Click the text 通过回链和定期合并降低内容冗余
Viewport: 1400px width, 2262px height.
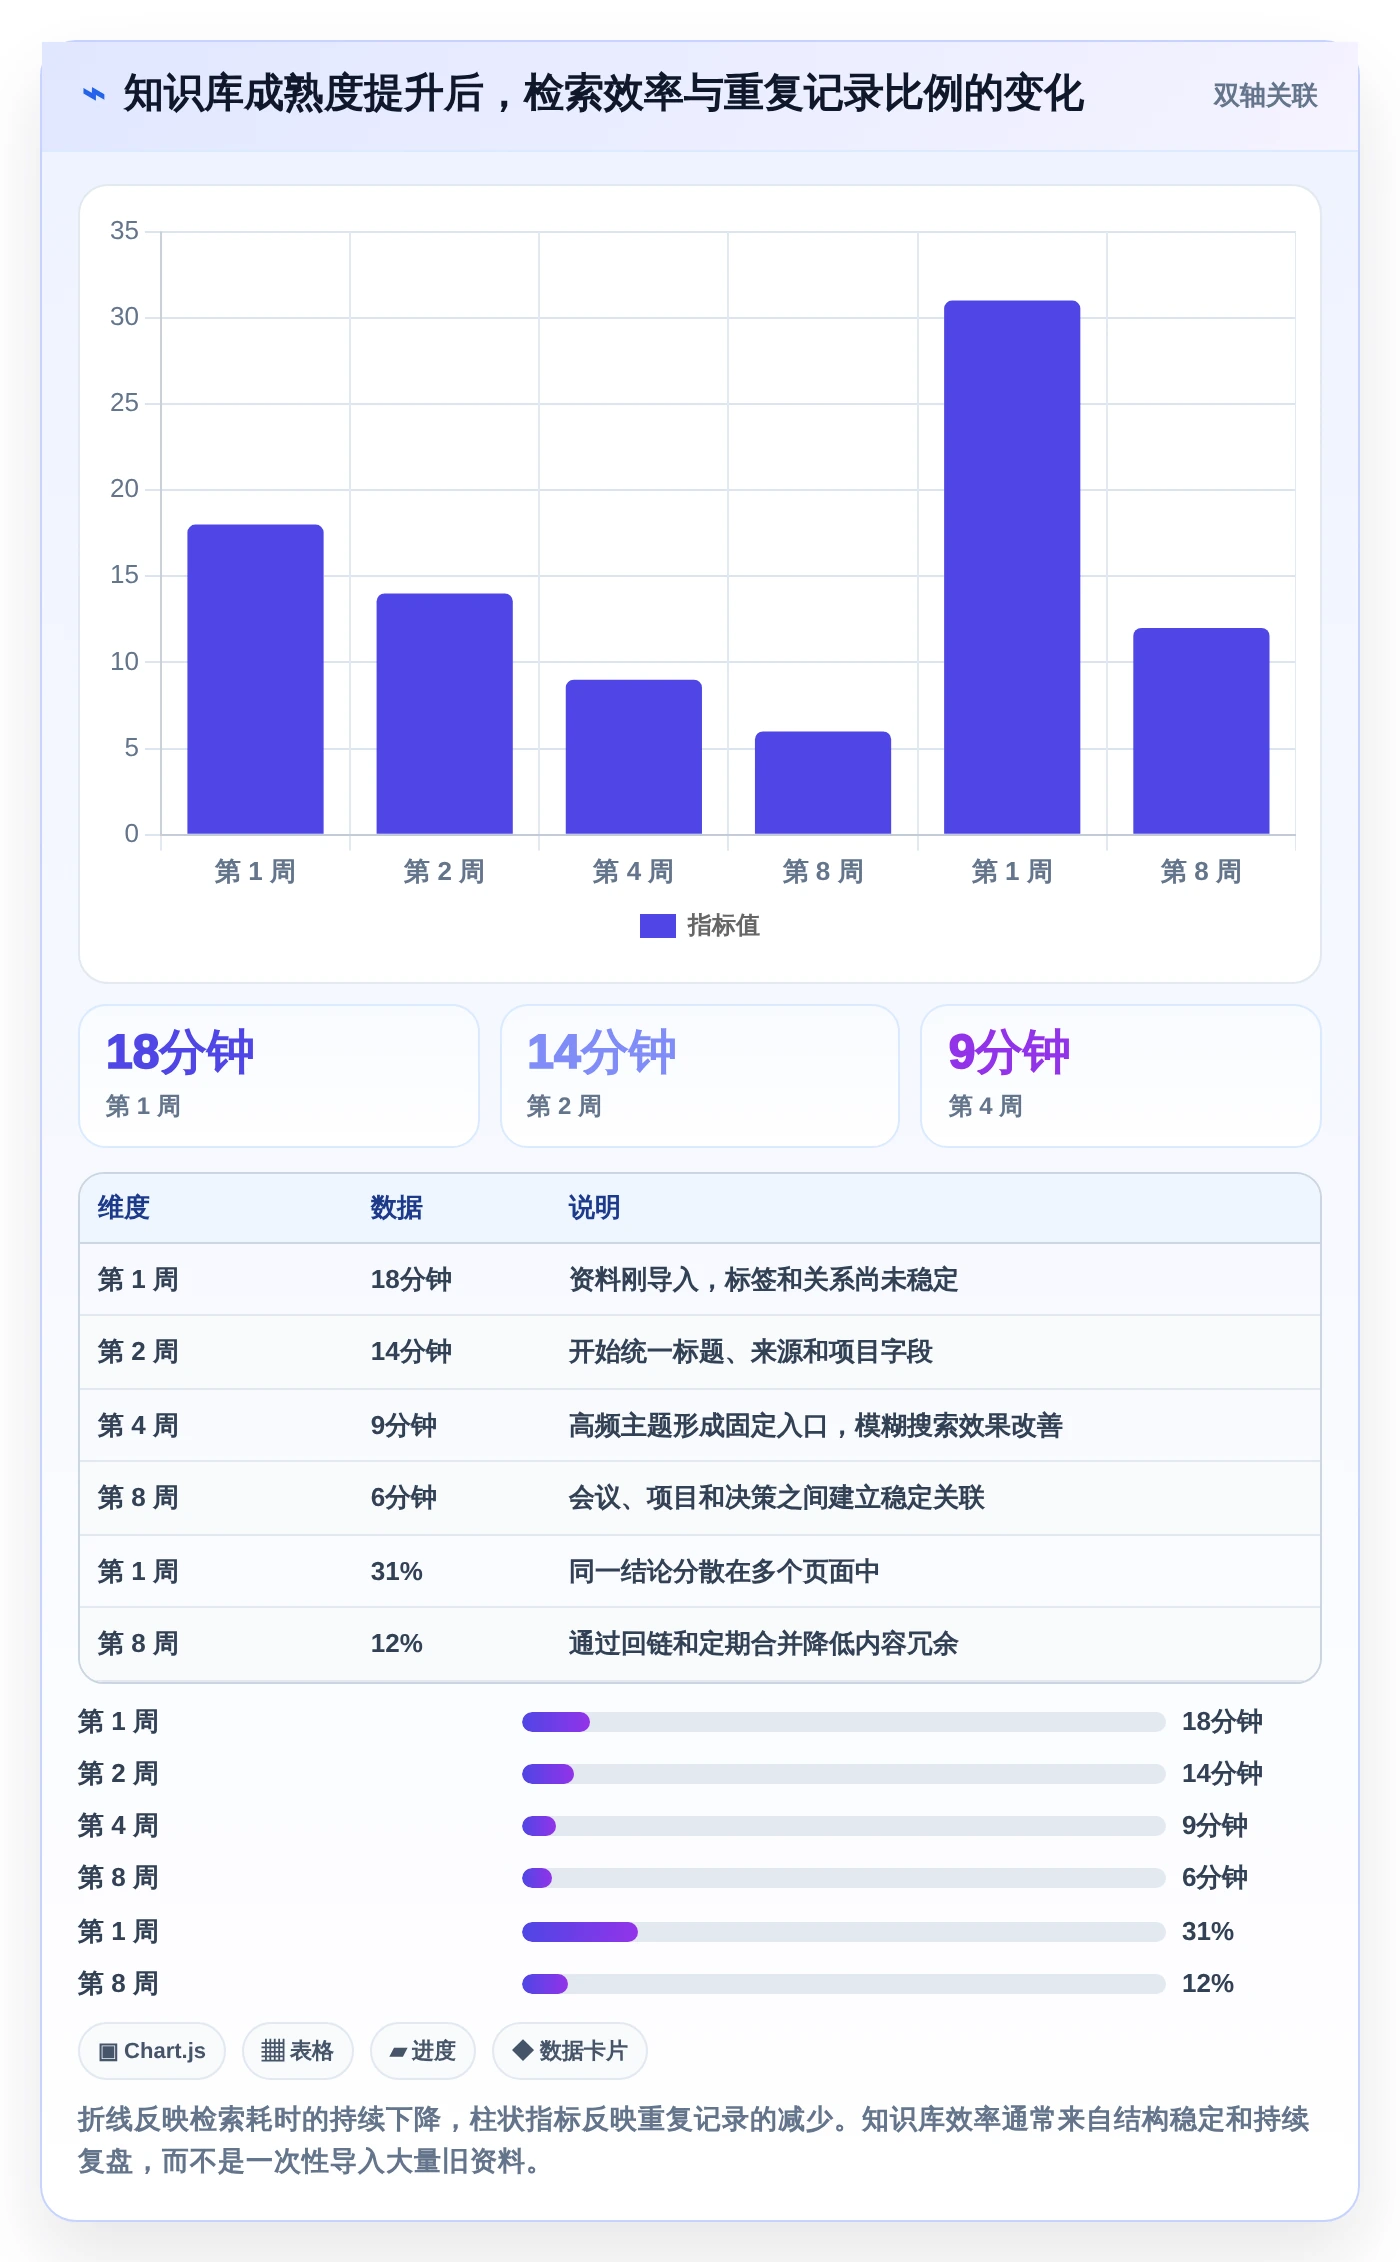tap(763, 1644)
